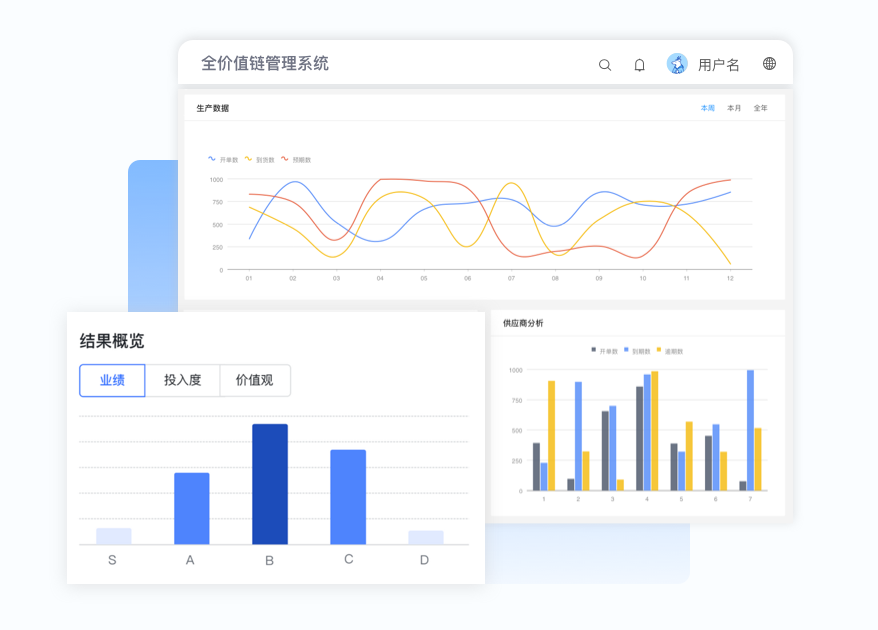Click the 全价值链管理系统 title
The image size is (878, 630).
tap(265, 63)
